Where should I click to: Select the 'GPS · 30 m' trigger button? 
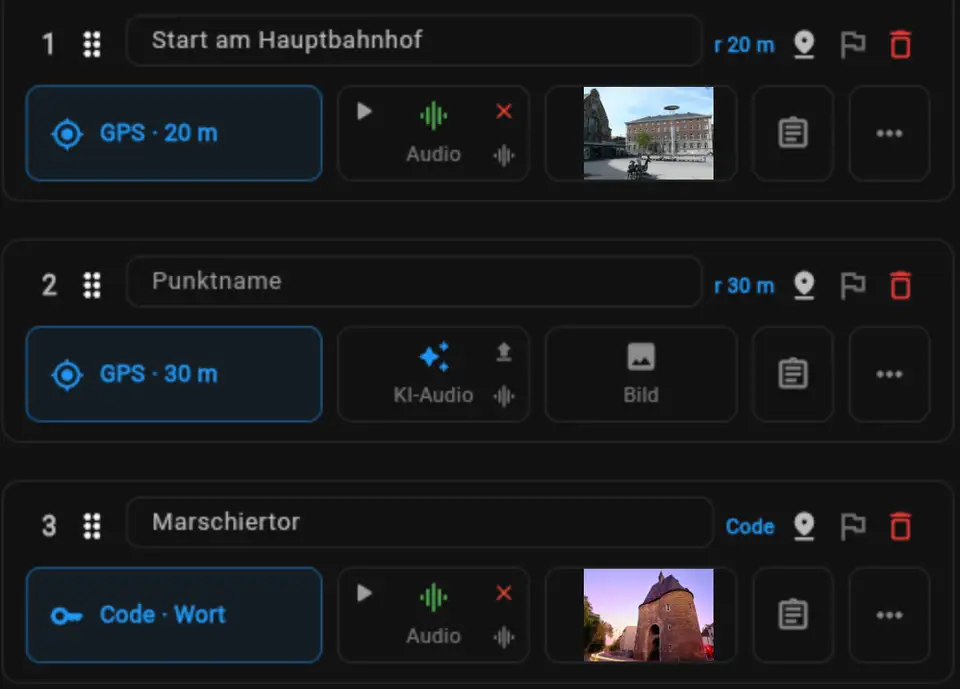pos(174,374)
